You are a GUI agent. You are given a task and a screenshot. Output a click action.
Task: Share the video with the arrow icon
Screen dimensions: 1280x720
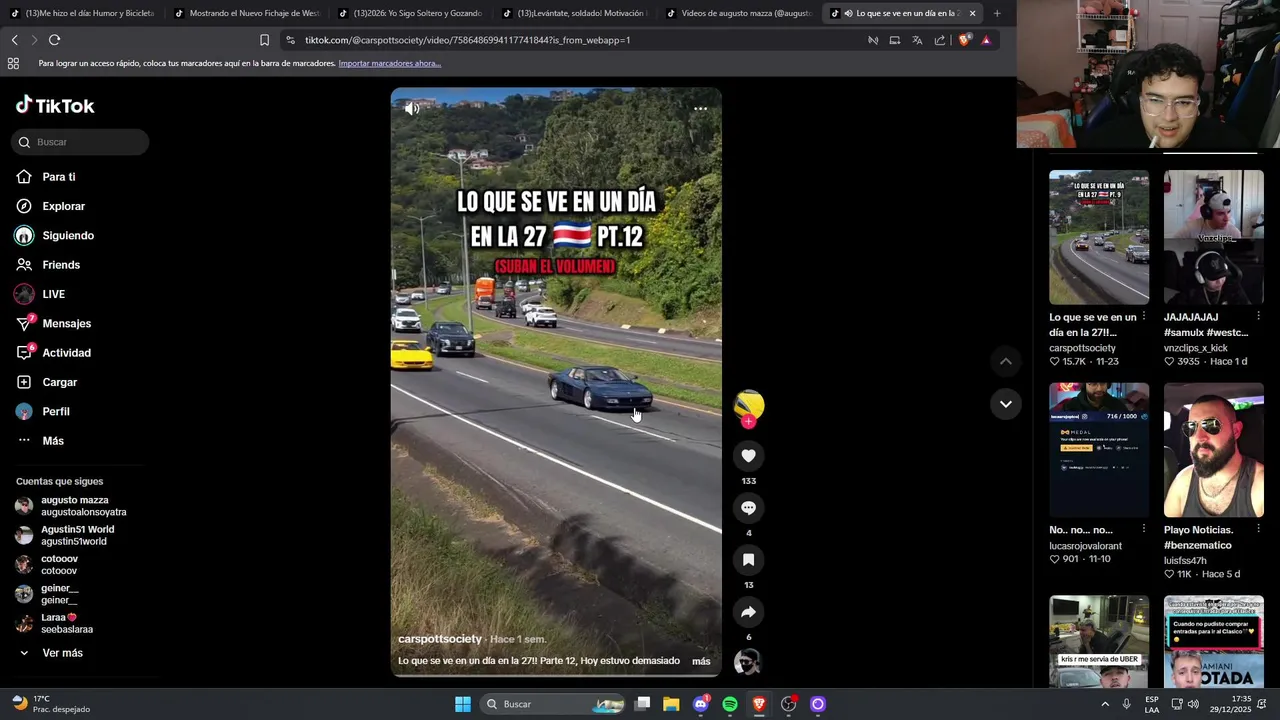point(748,612)
